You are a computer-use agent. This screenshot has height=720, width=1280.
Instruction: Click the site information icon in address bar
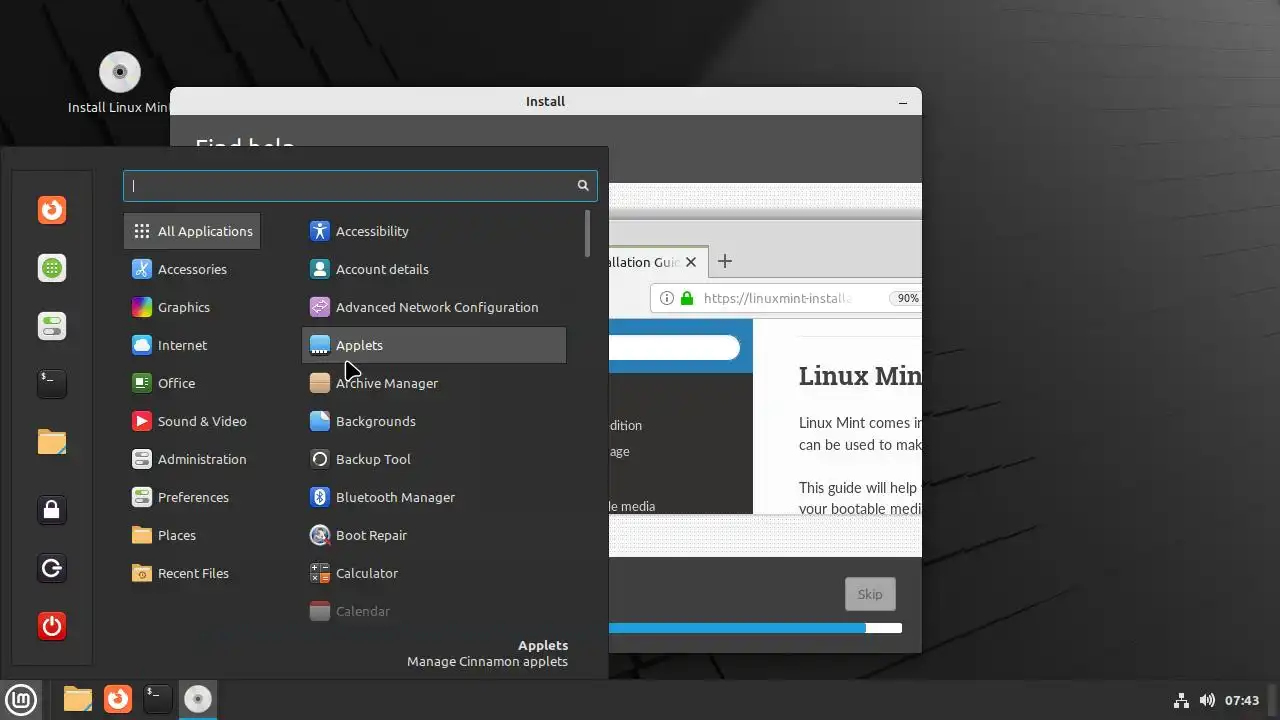(667, 298)
